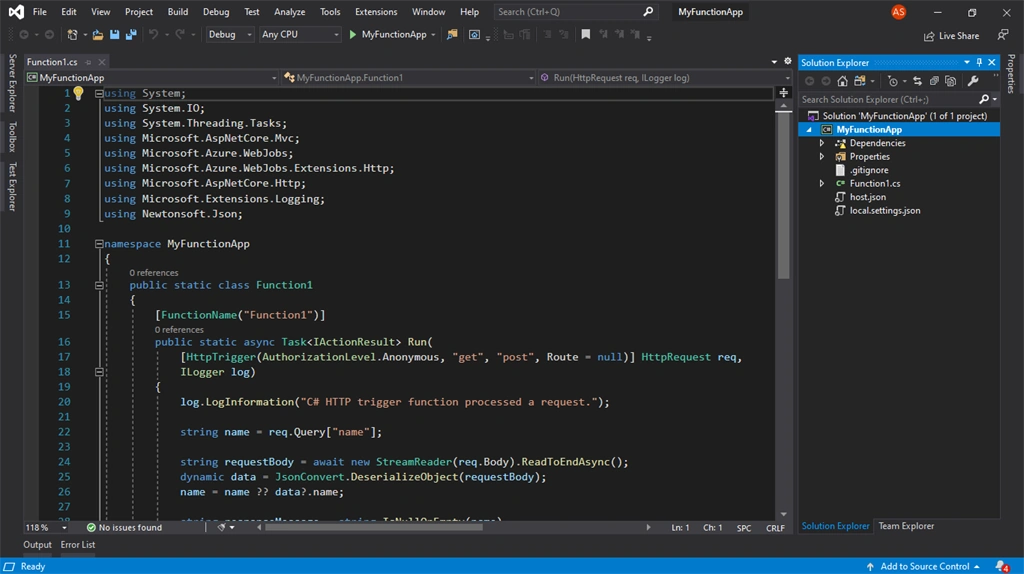Collapse all in Solution Explorer toolbar
Viewport: 1024px width, 574px height.
point(934,81)
